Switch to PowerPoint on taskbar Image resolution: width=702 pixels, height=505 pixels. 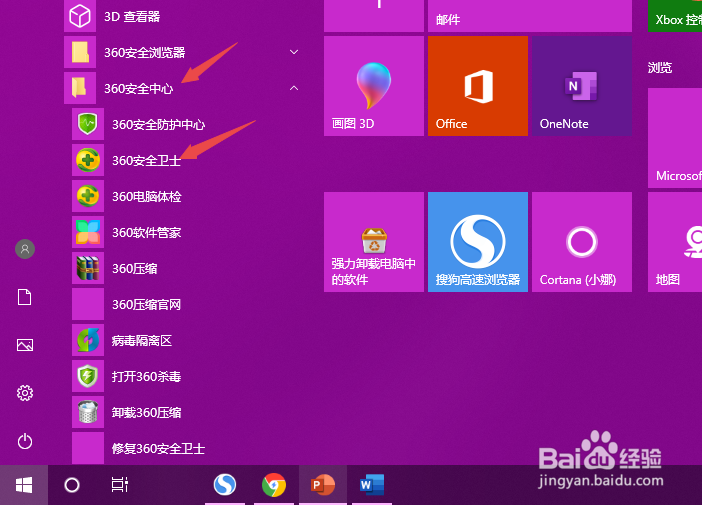click(x=323, y=485)
